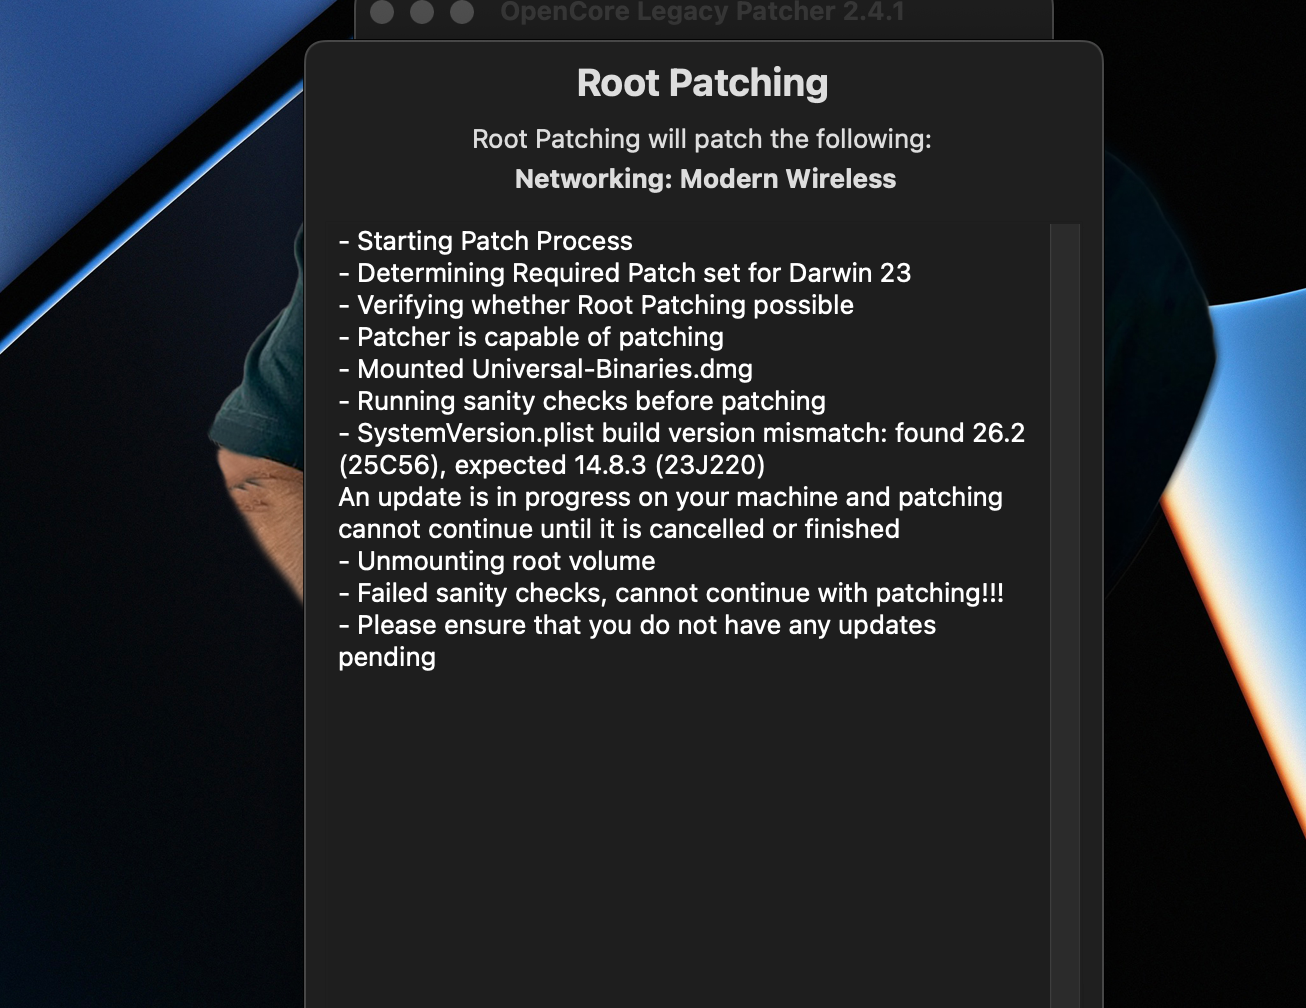Screen dimensions: 1306x1008
Task: Click "Networking: Modern Wireless" patch label
Action: tap(705, 179)
